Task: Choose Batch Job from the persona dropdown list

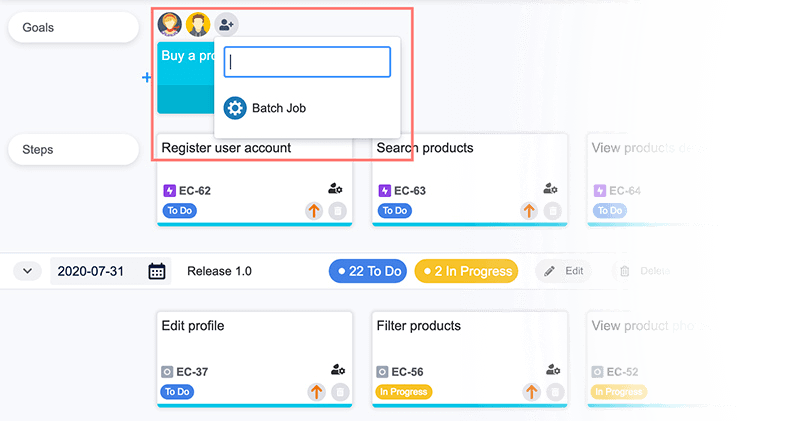Action: click(x=307, y=108)
